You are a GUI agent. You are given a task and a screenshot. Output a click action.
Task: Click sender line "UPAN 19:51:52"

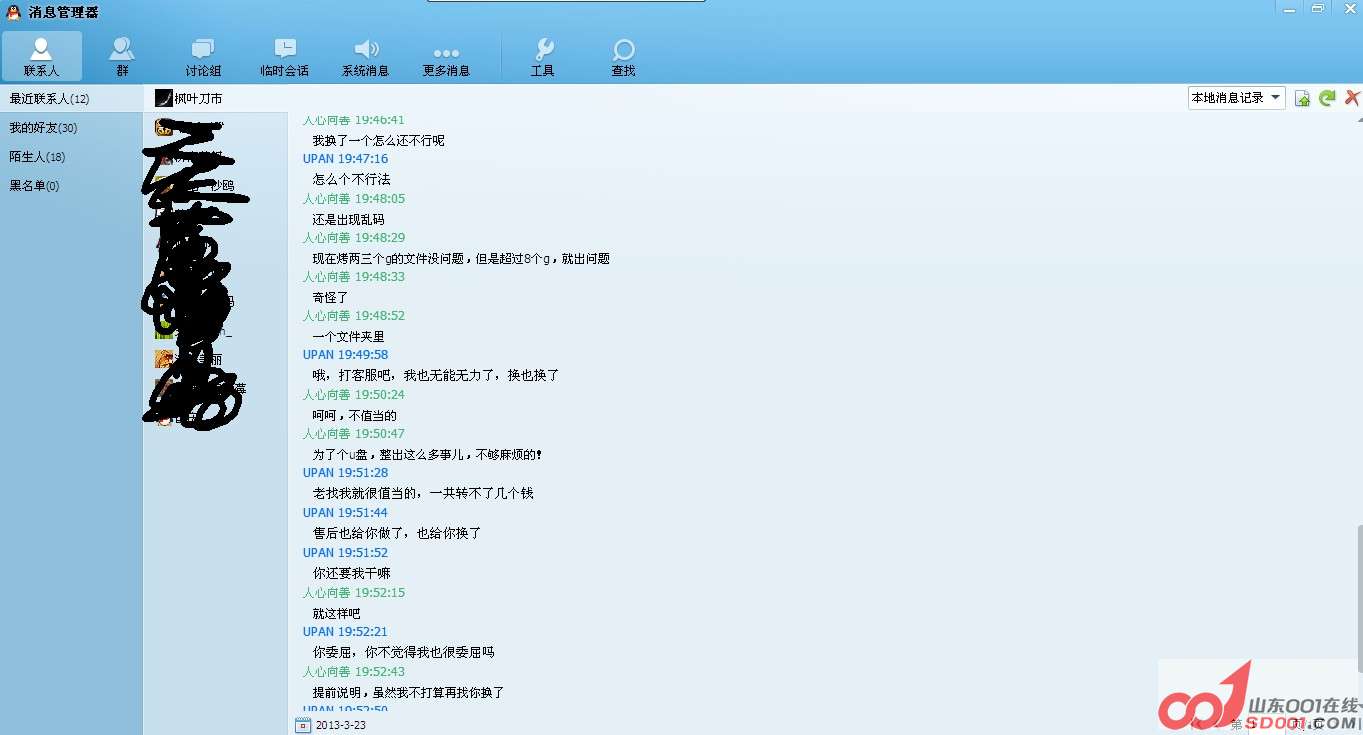[x=345, y=553]
